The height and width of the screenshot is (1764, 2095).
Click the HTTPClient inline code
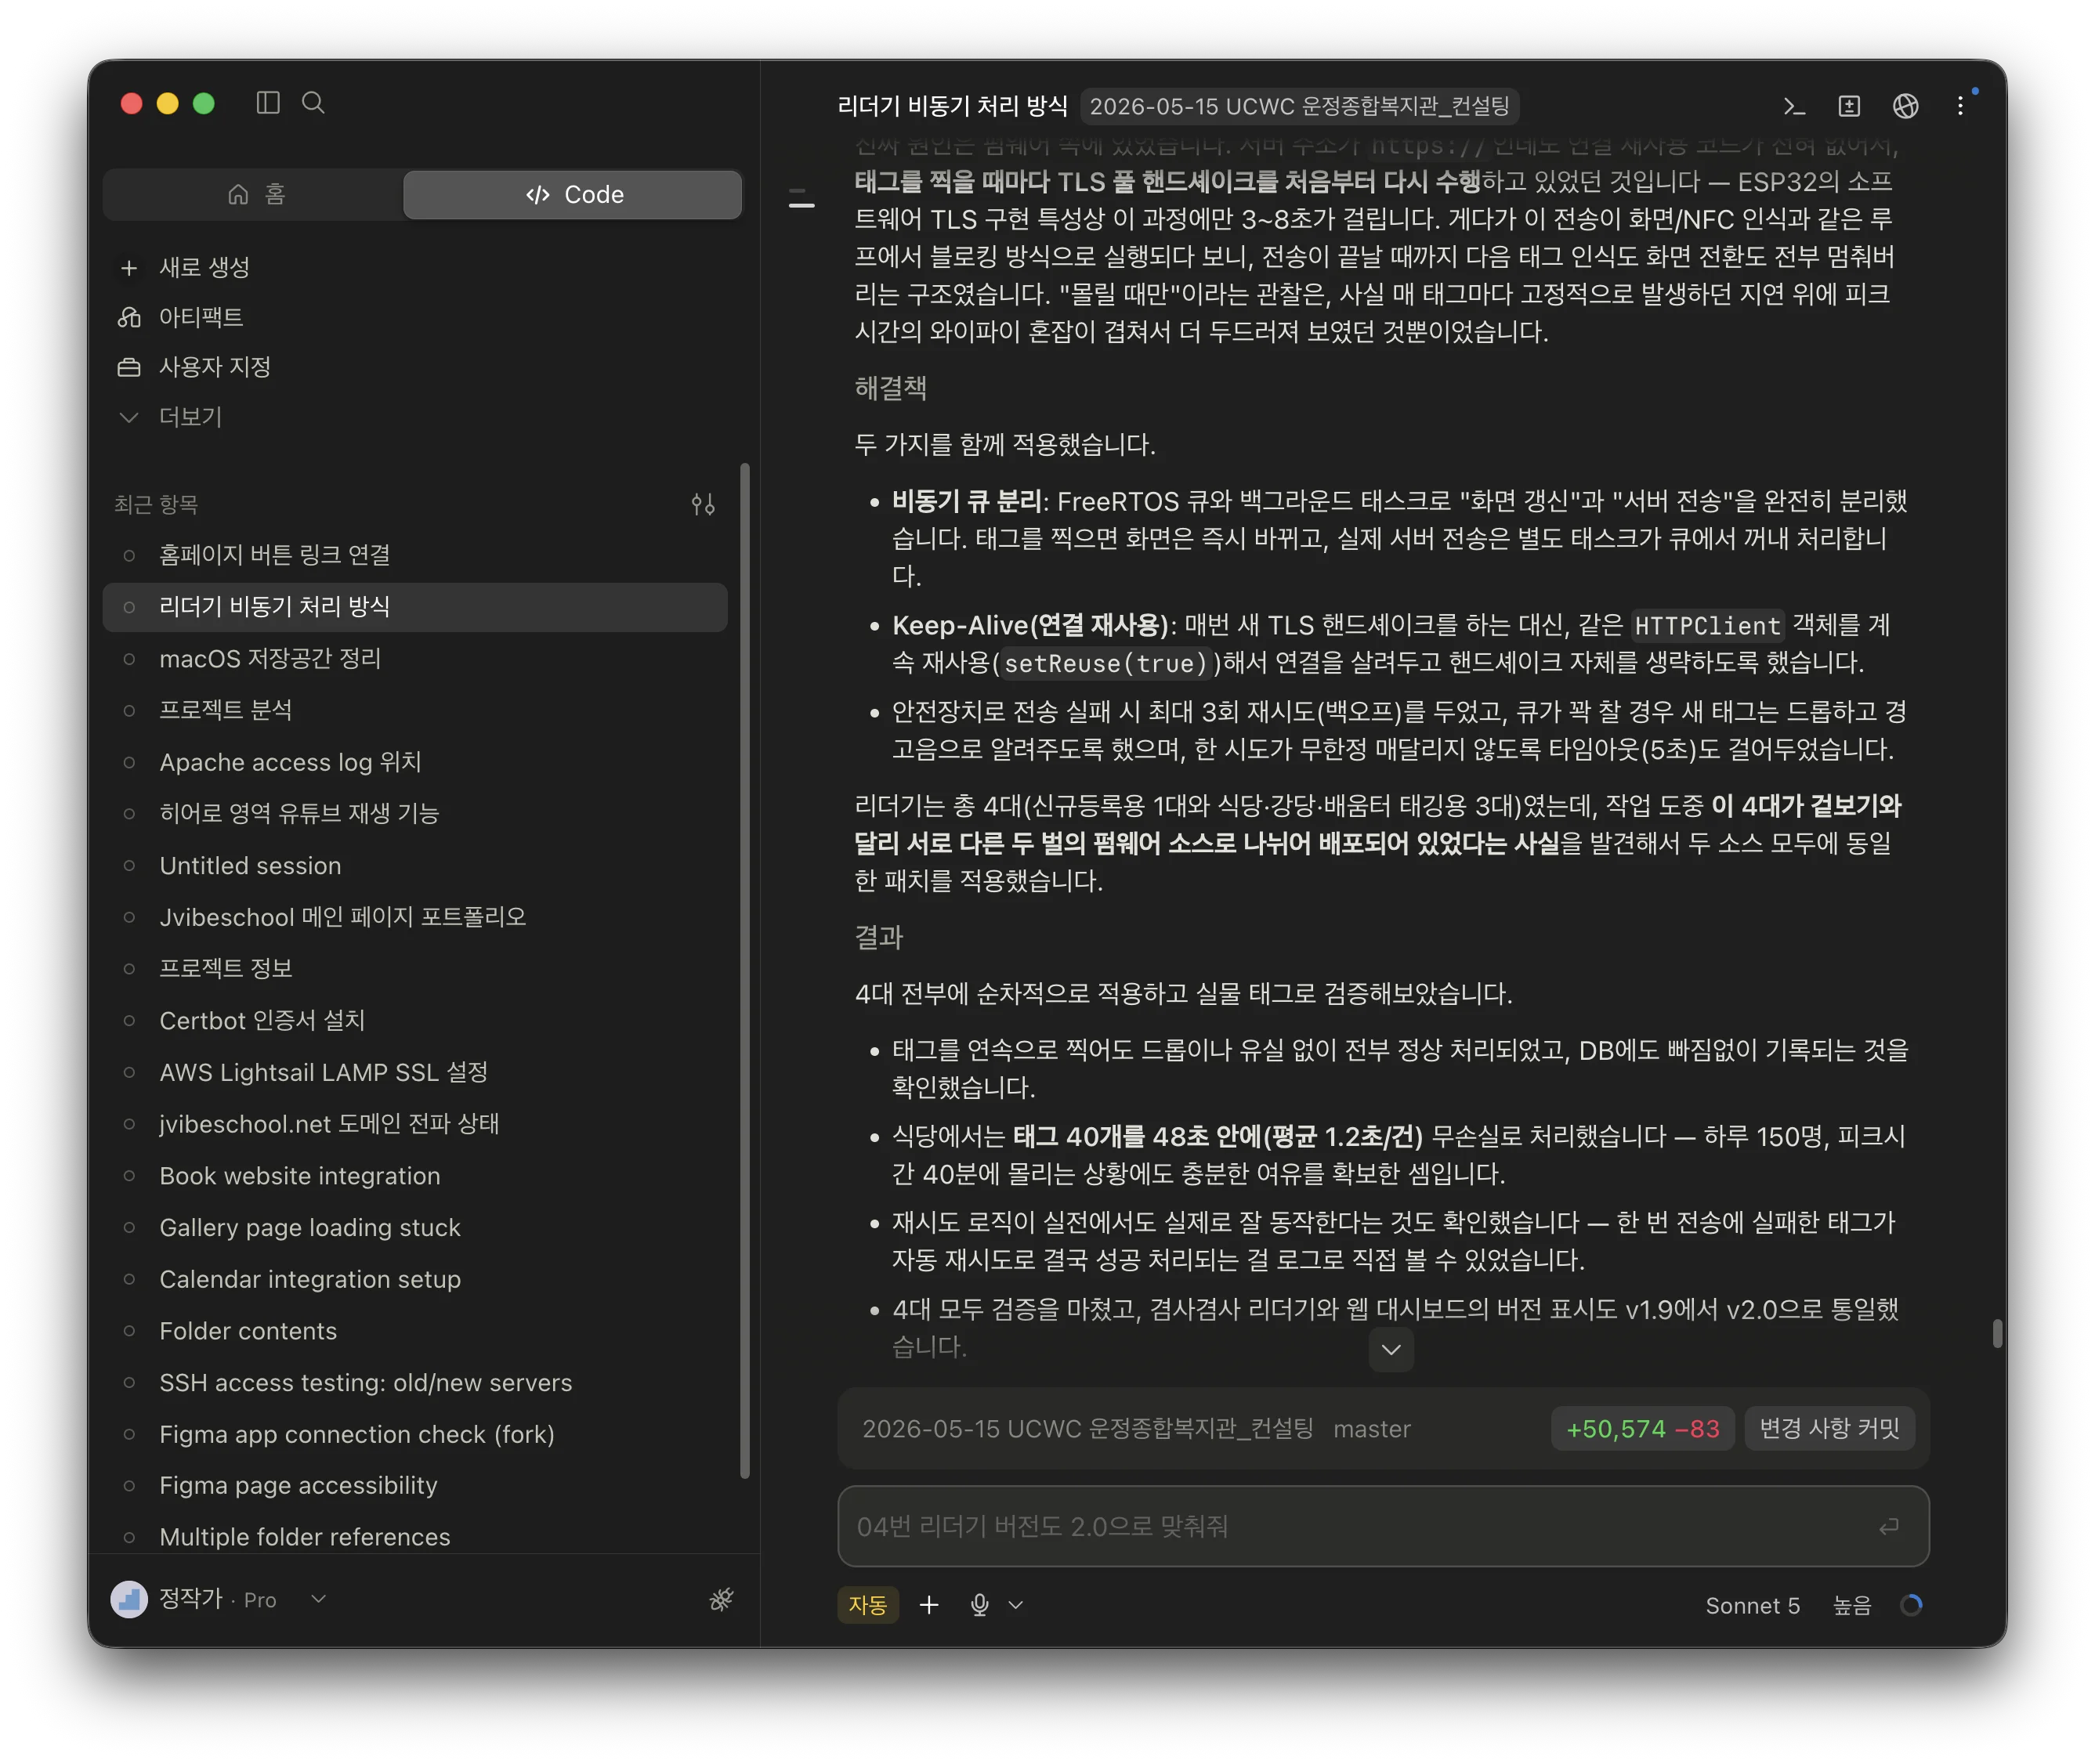coord(1708,626)
